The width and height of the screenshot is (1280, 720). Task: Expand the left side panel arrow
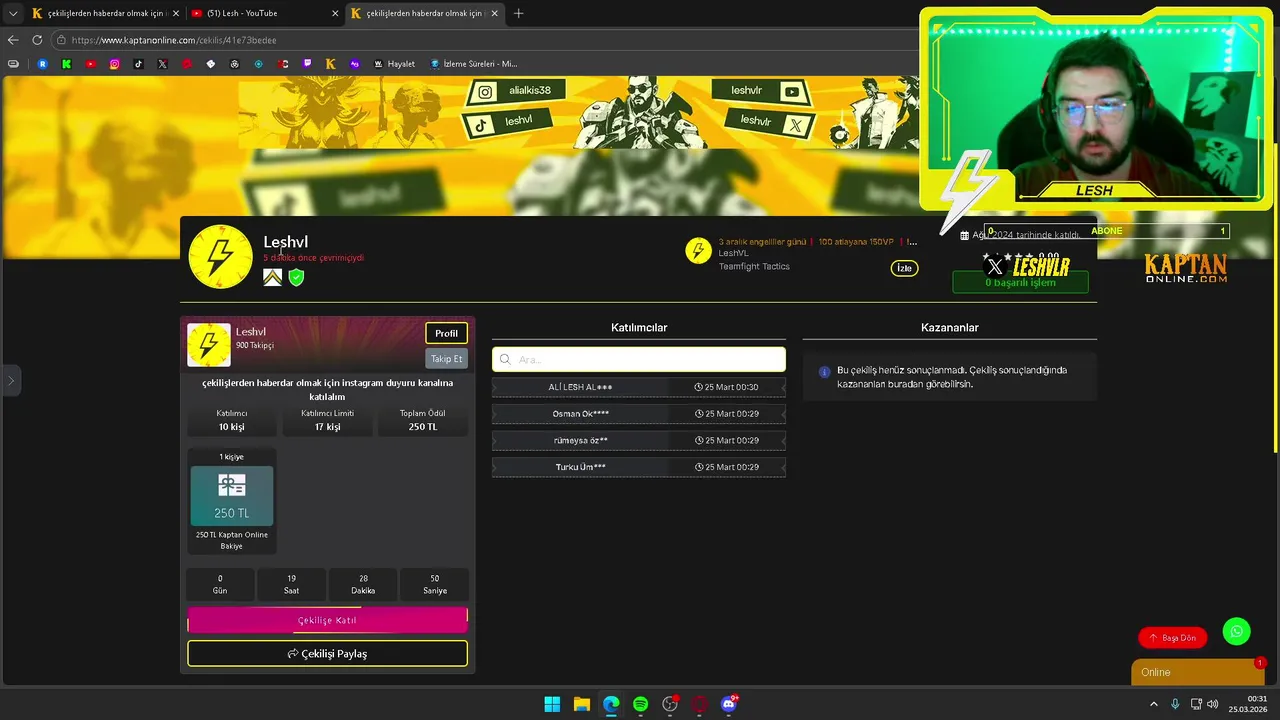[x=11, y=380]
